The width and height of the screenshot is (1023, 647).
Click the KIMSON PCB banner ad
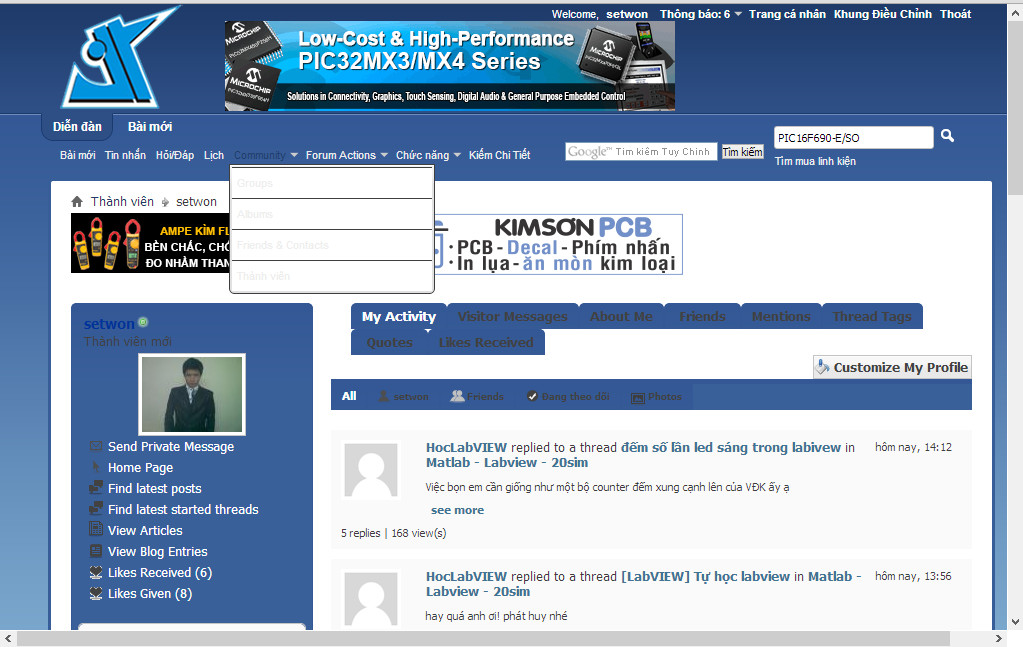click(558, 245)
